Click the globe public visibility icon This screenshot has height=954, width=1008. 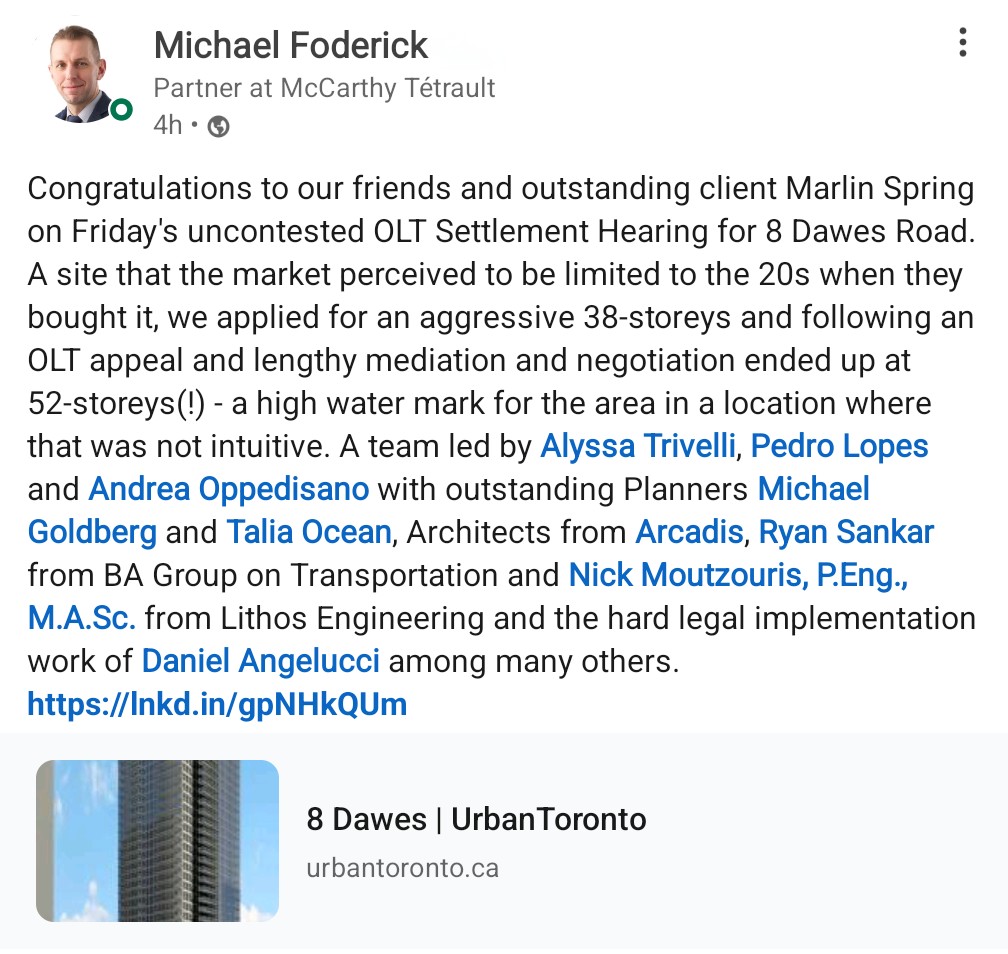tap(218, 127)
